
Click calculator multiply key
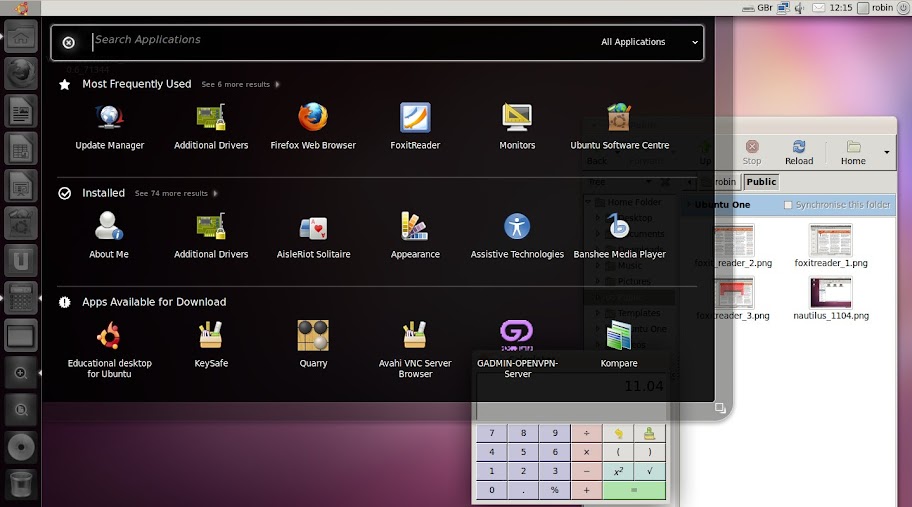(x=586, y=452)
